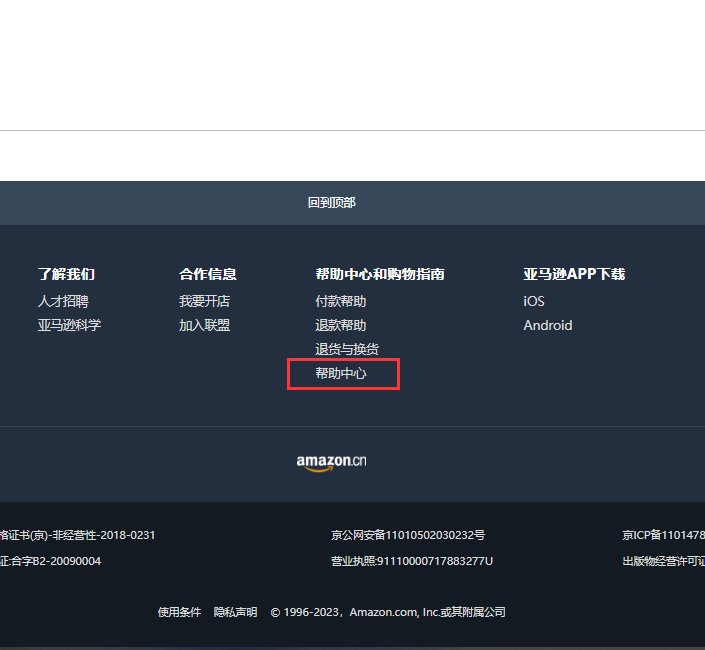Click the amazon.cn logo
The width and height of the screenshot is (705, 650).
pyautogui.click(x=331, y=463)
